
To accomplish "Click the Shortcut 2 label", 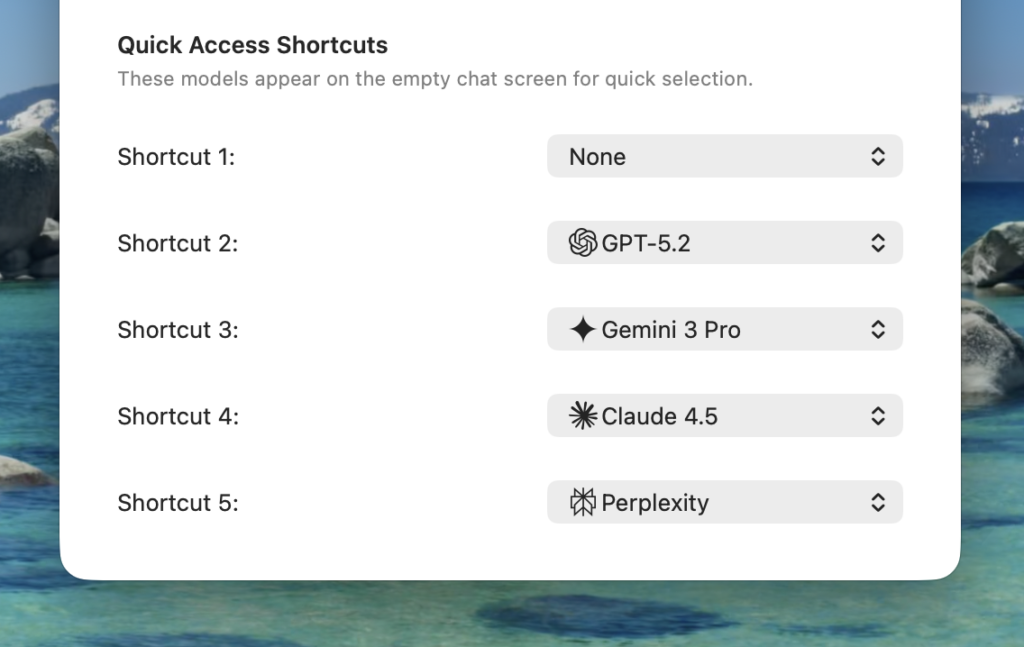I will [x=178, y=244].
